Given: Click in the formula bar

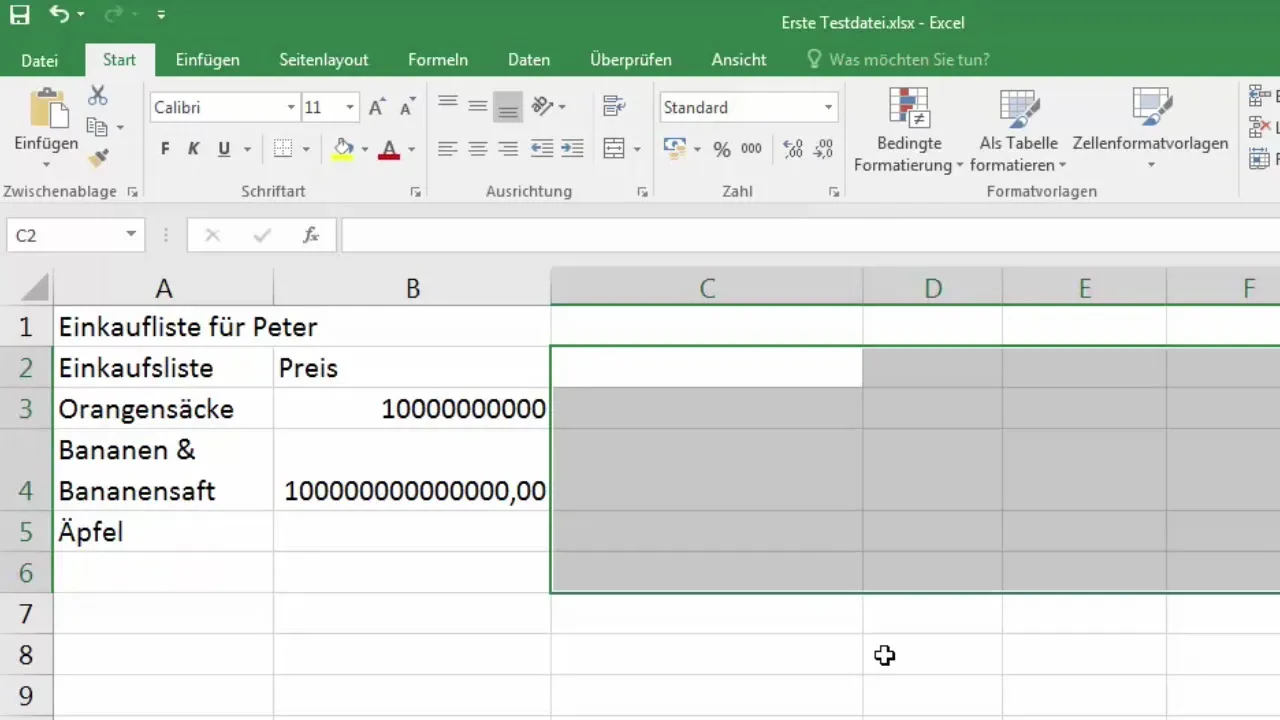Looking at the screenshot, I should [810, 236].
